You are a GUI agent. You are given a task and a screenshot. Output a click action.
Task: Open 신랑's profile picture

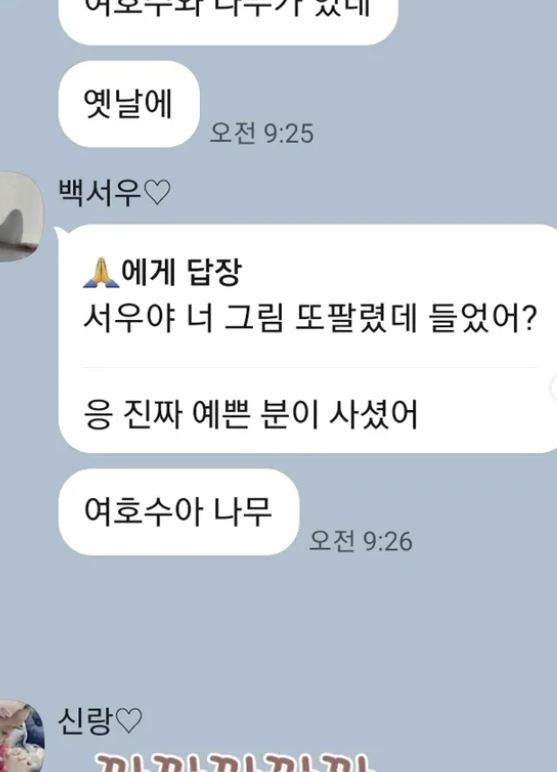20,736
